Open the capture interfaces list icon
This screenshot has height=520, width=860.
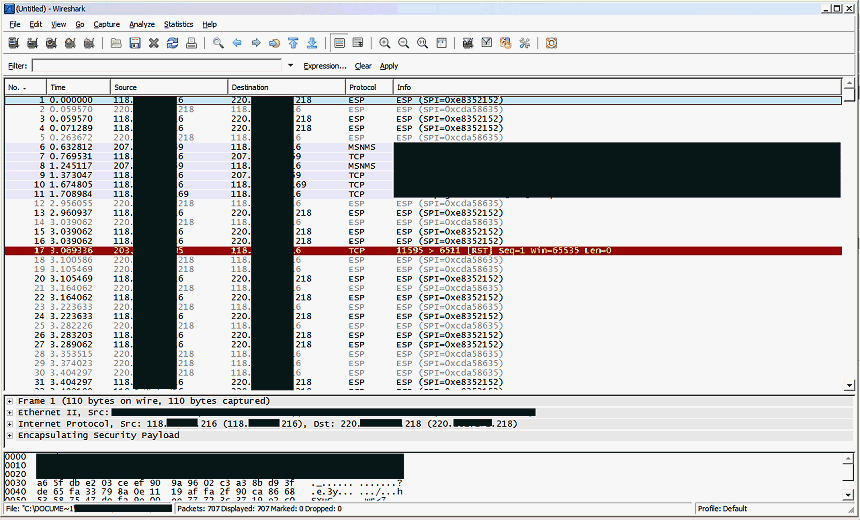(13, 43)
